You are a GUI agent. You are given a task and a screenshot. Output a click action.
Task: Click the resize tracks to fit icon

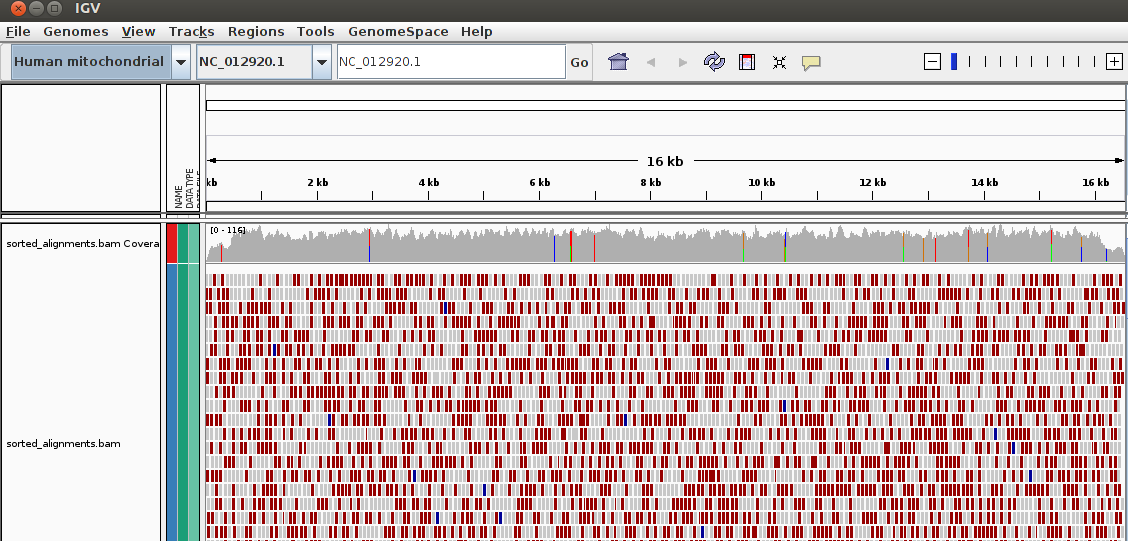(x=779, y=62)
